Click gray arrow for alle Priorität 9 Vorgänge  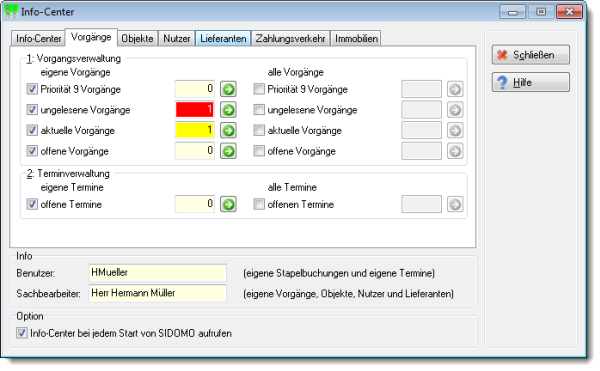coord(455,89)
